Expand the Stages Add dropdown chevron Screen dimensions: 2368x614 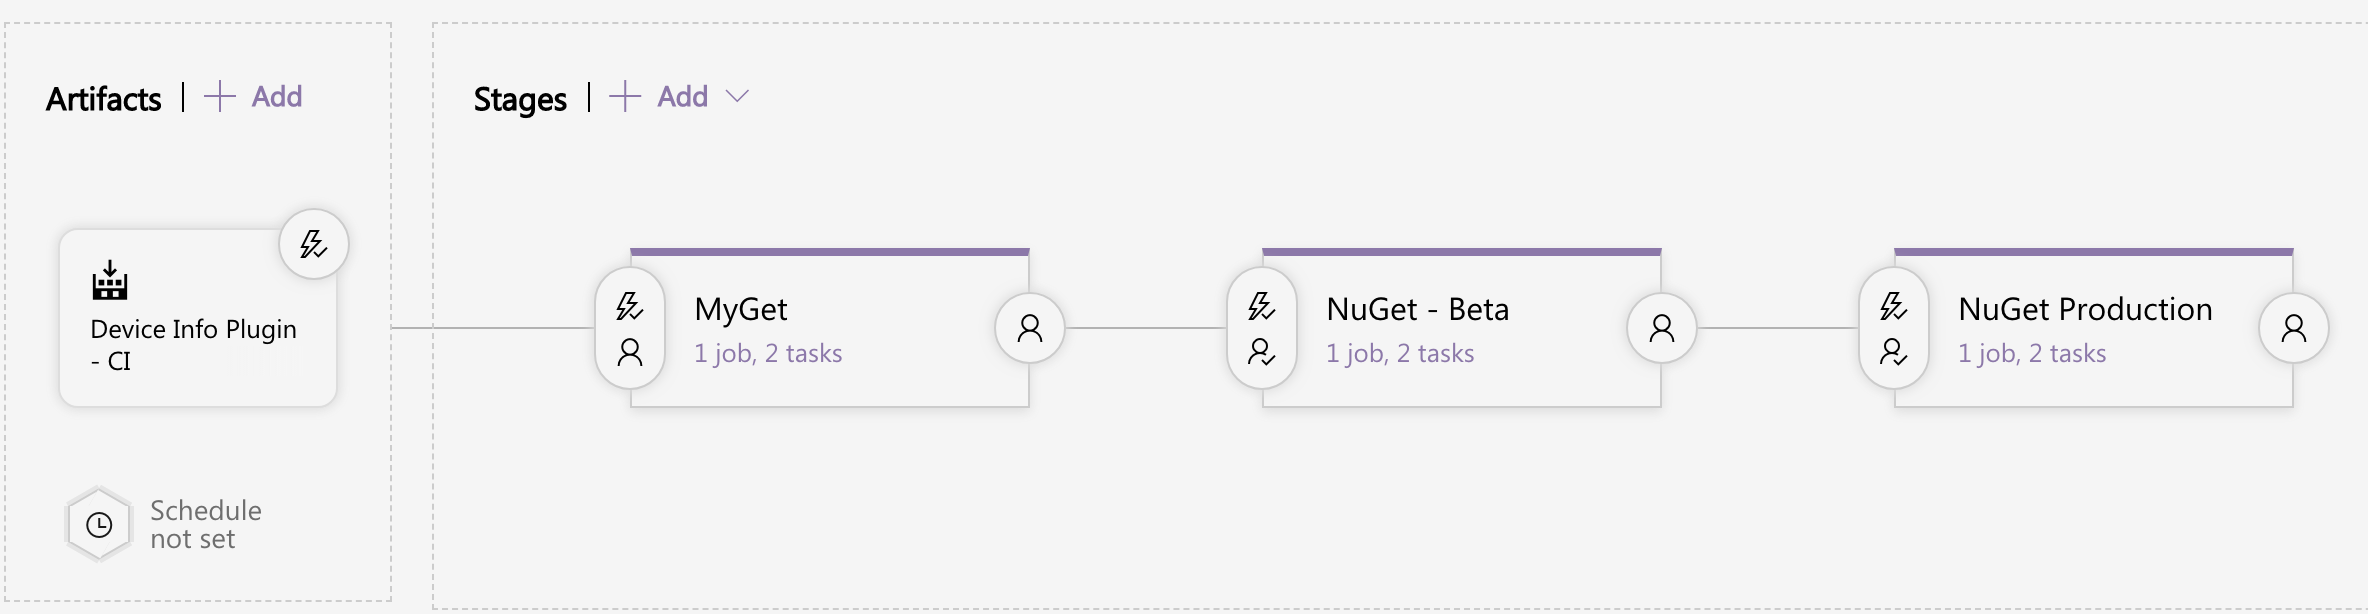coord(737,97)
